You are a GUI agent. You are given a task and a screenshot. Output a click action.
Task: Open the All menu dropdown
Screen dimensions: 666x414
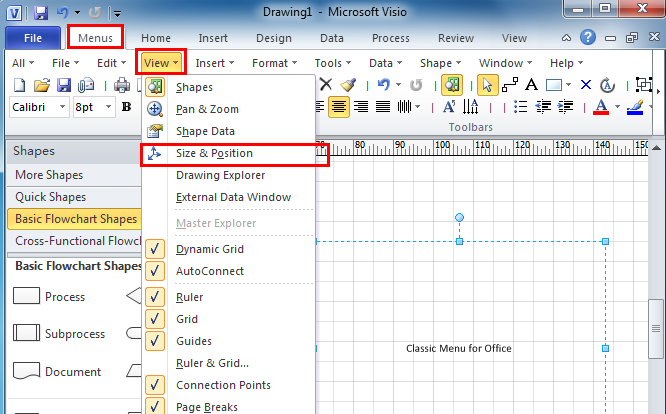pyautogui.click(x=23, y=63)
